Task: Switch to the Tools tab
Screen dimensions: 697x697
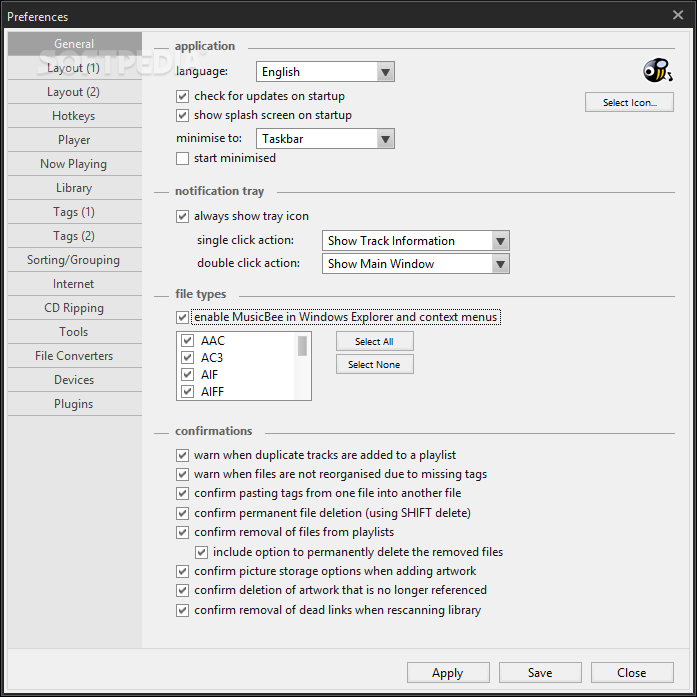Action: [x=75, y=332]
